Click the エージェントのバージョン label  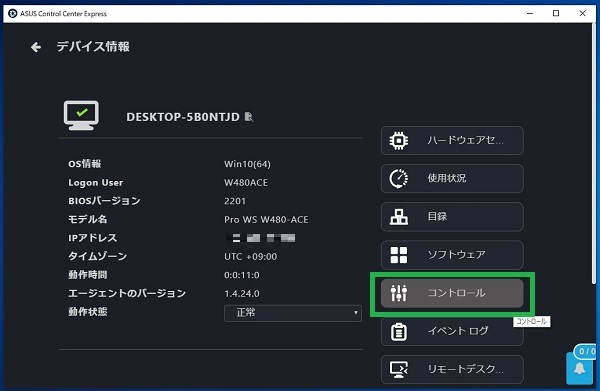(127, 293)
